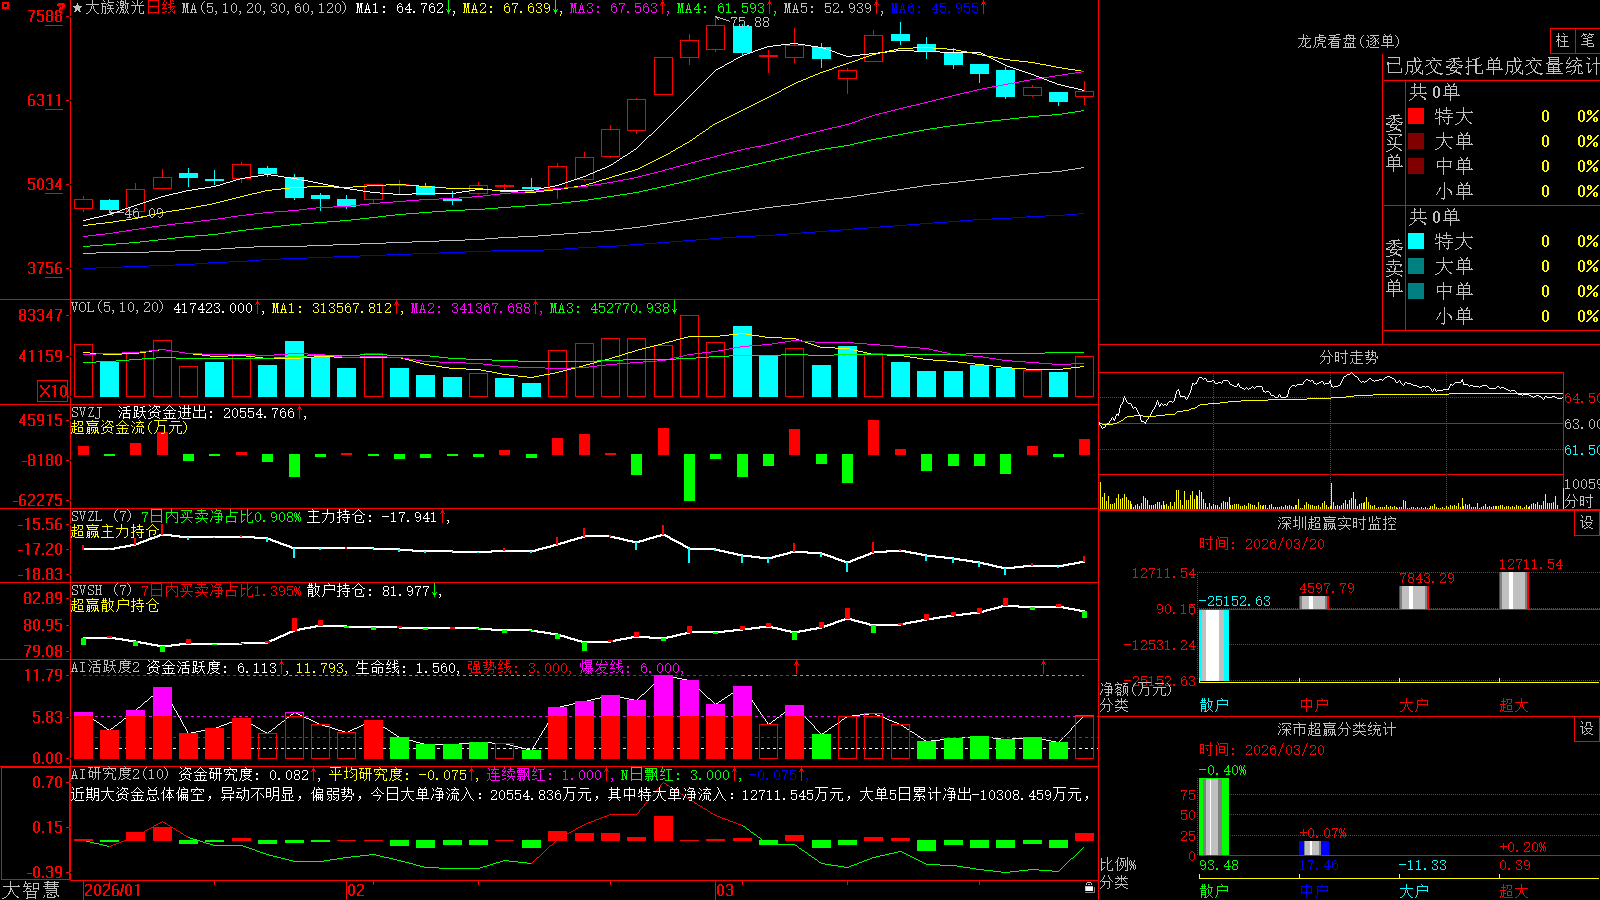This screenshot has height=900, width=1600.
Task: Click the 大户 bar valued 7843.29
Action: pos(1414,597)
